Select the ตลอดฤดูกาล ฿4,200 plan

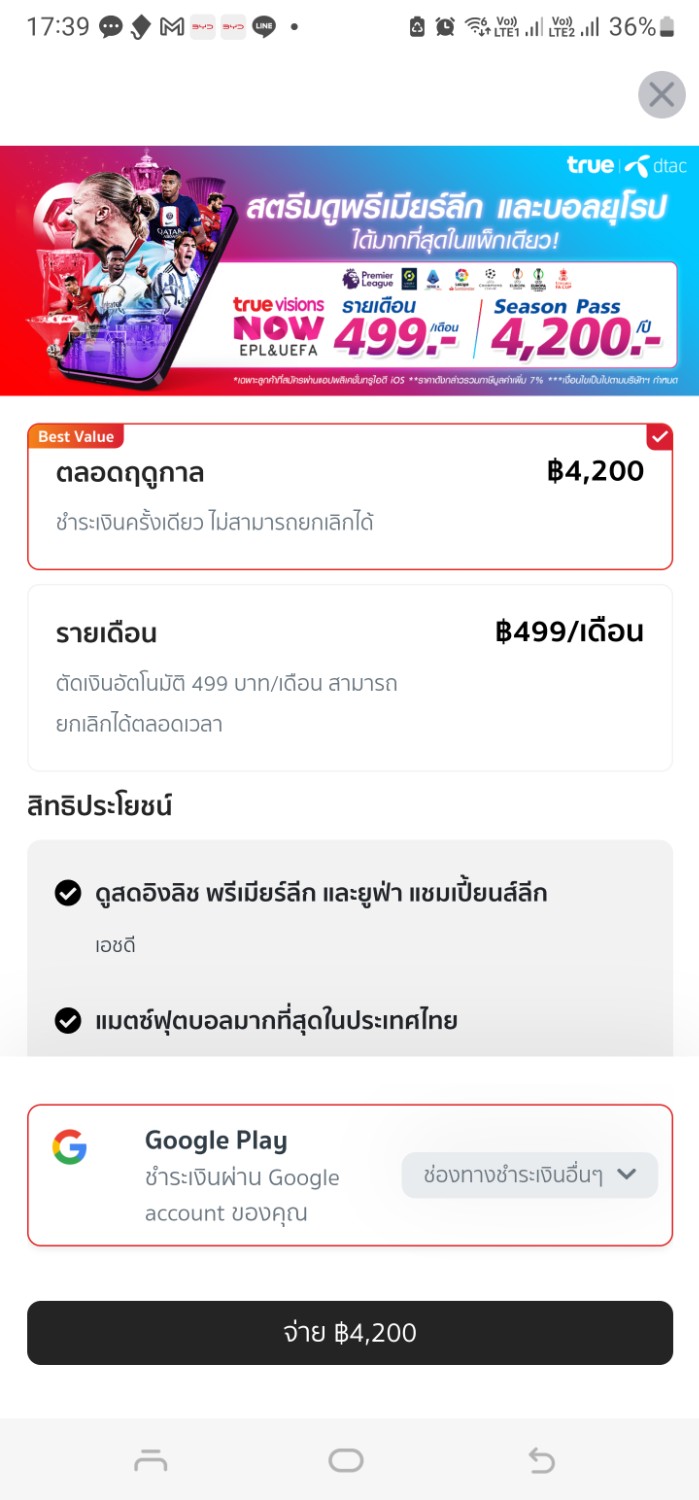350,497
